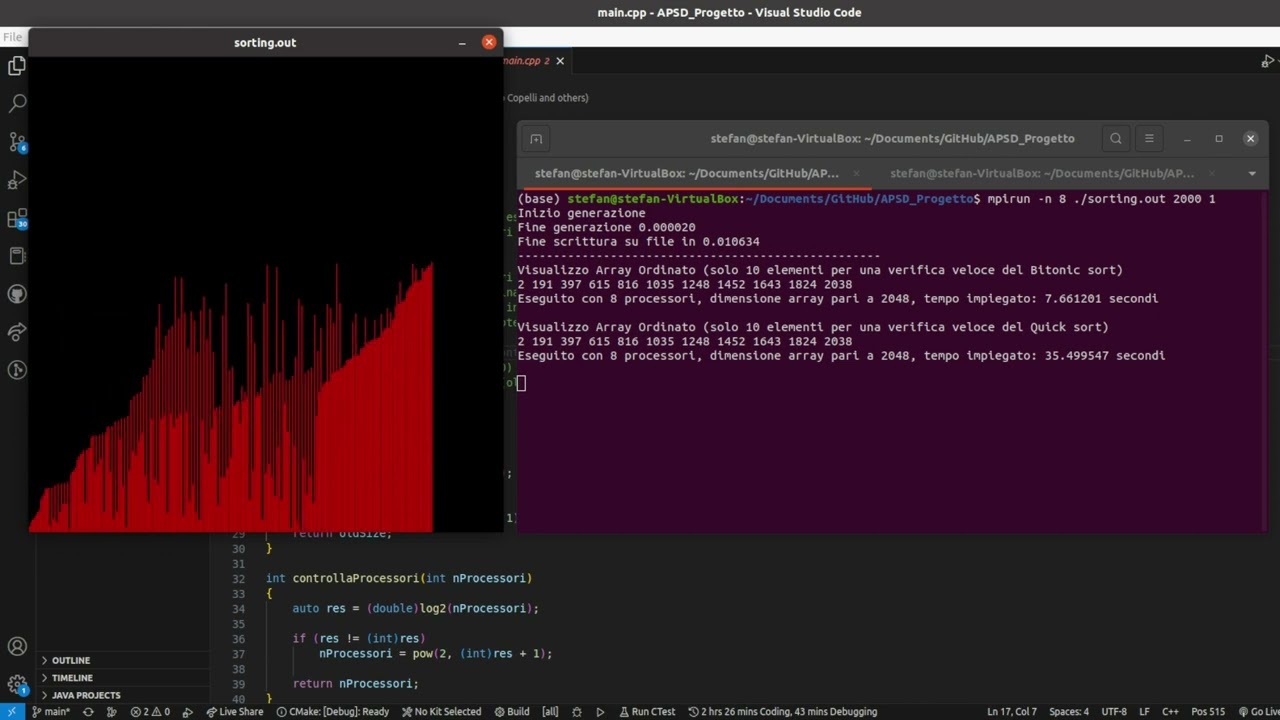Open the GitHub view in activity bar
1280x720 pixels.
[17, 294]
